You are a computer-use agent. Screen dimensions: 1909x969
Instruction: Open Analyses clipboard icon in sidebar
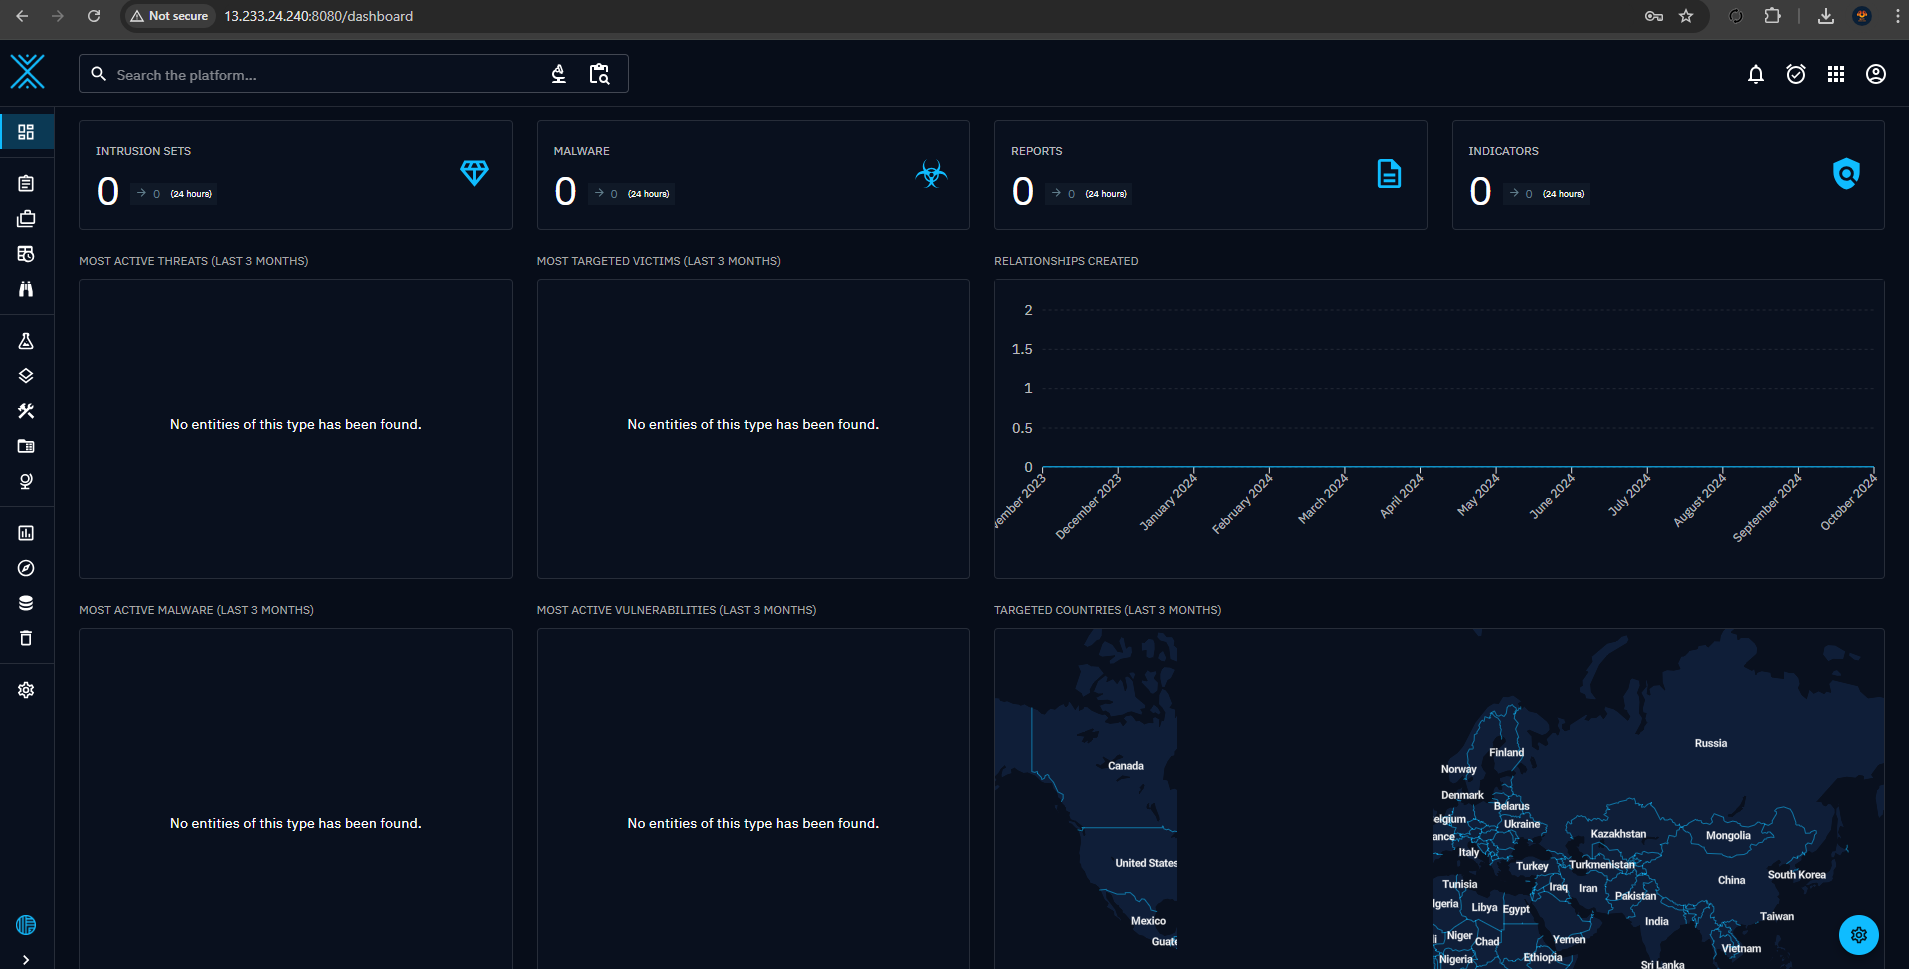click(x=26, y=183)
